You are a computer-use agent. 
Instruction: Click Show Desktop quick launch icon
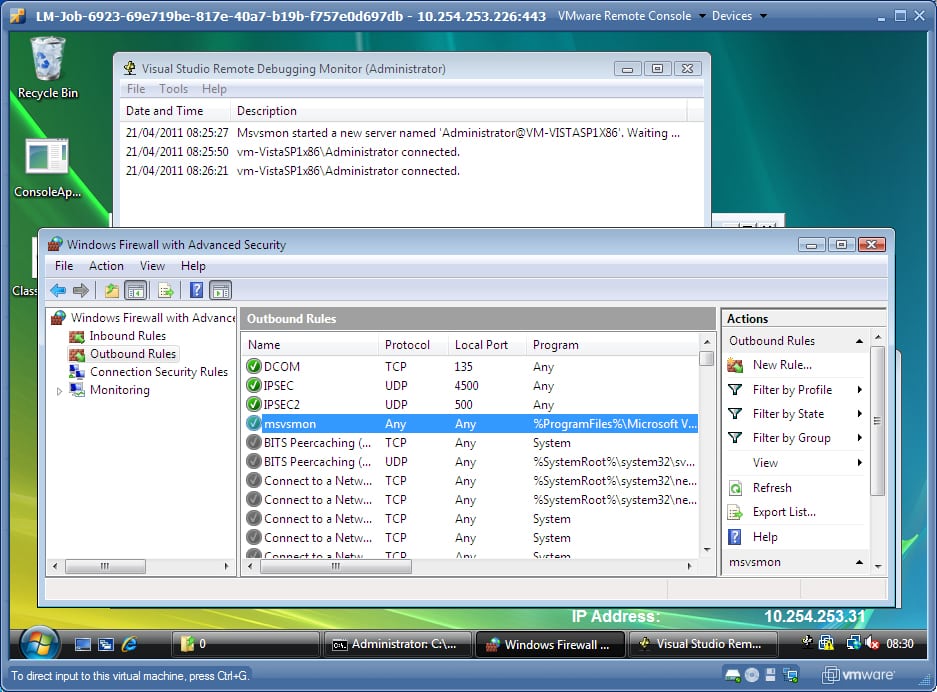click(x=82, y=644)
